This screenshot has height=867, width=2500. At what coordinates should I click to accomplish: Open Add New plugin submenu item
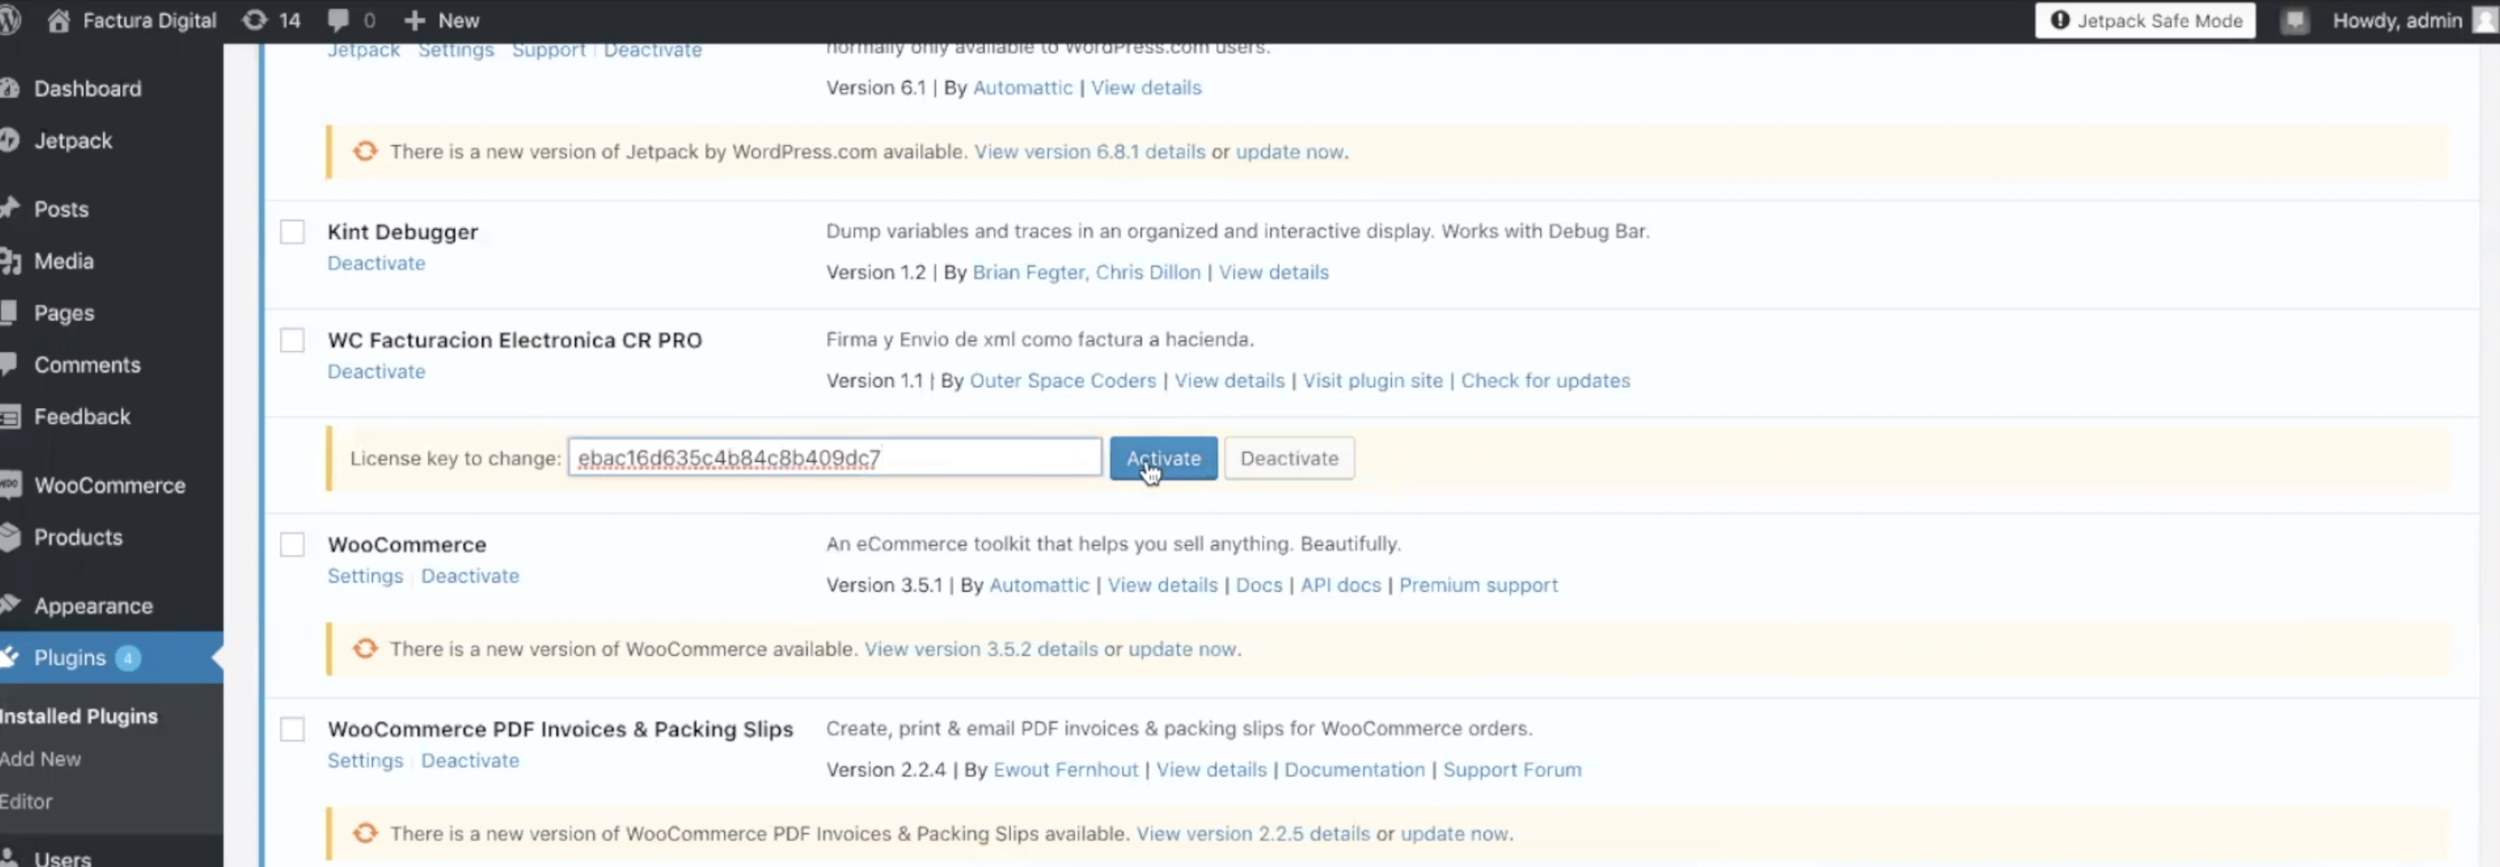(x=40, y=759)
